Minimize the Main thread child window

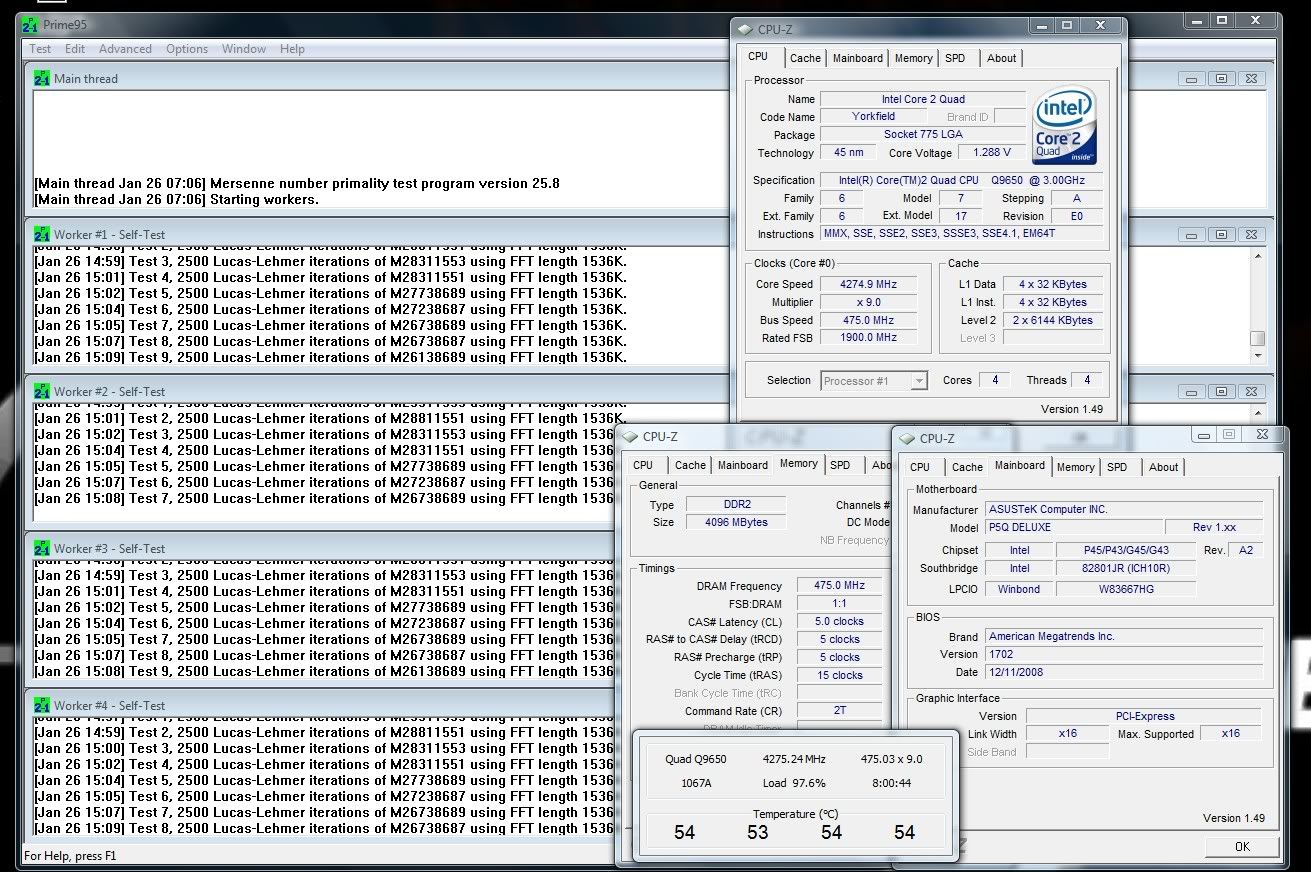[x=1192, y=79]
